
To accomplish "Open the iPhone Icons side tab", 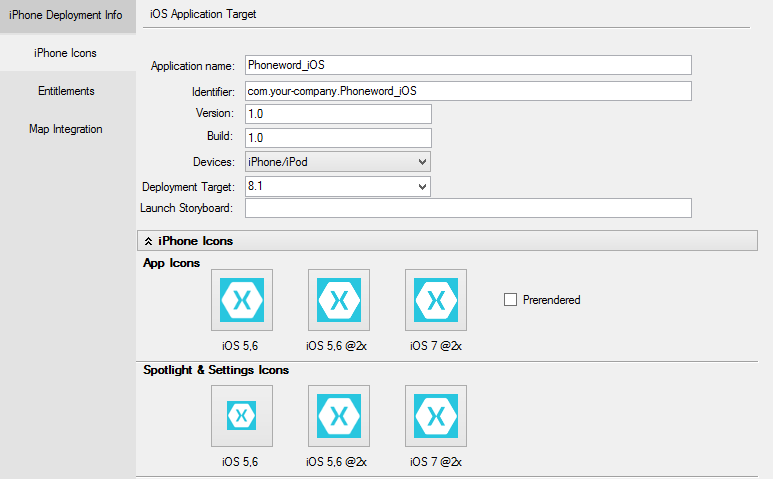I will (x=66, y=53).
